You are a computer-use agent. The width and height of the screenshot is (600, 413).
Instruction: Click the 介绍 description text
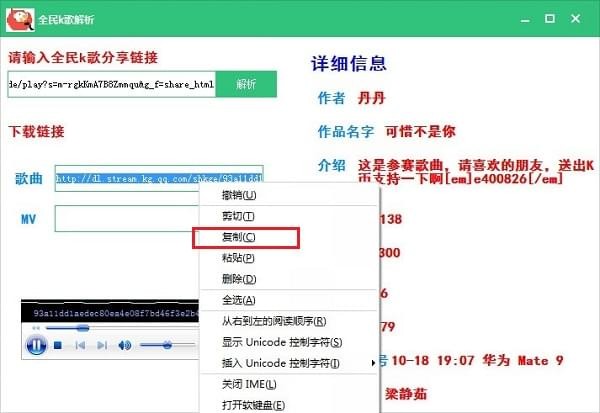click(x=476, y=171)
